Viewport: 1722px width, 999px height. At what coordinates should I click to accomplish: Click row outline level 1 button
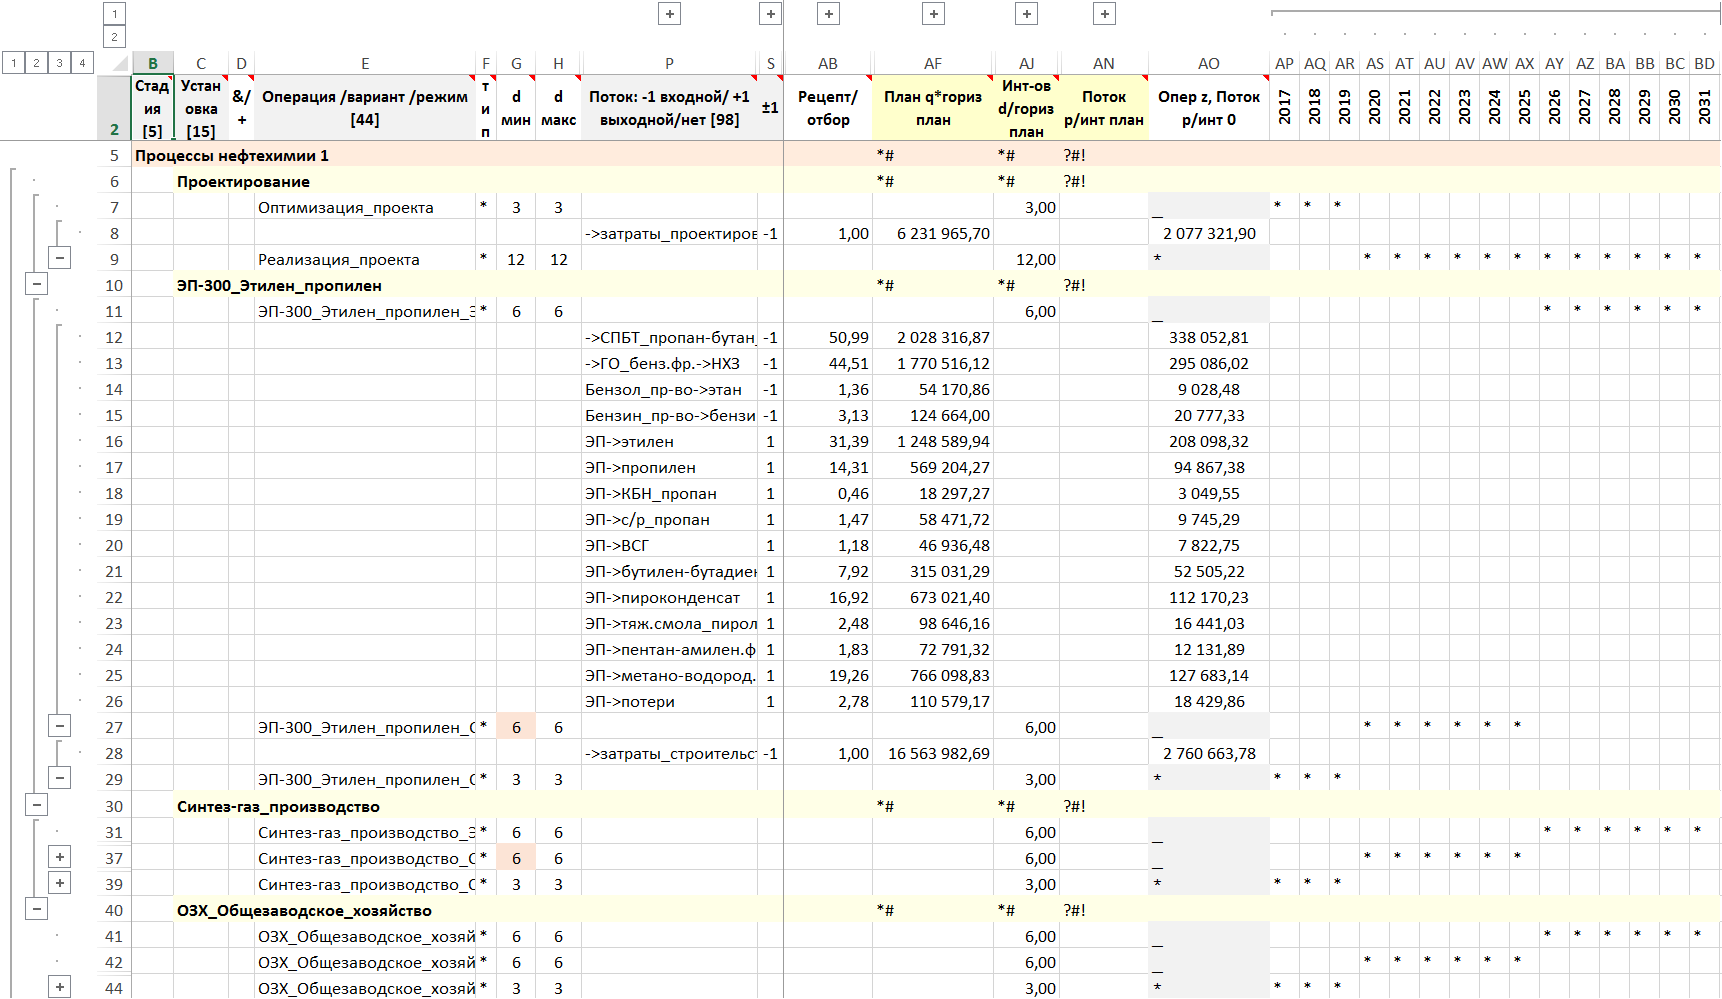point(13,63)
